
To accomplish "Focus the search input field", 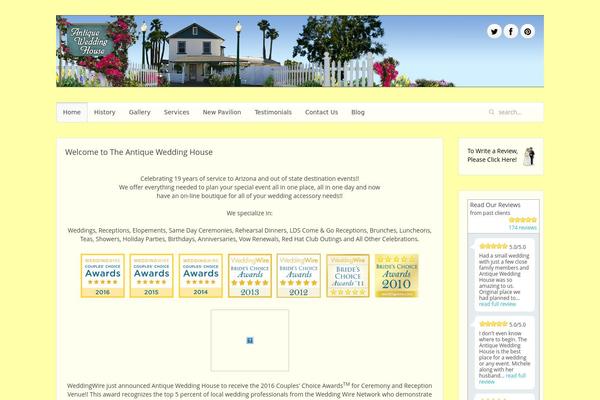I will click(515, 112).
